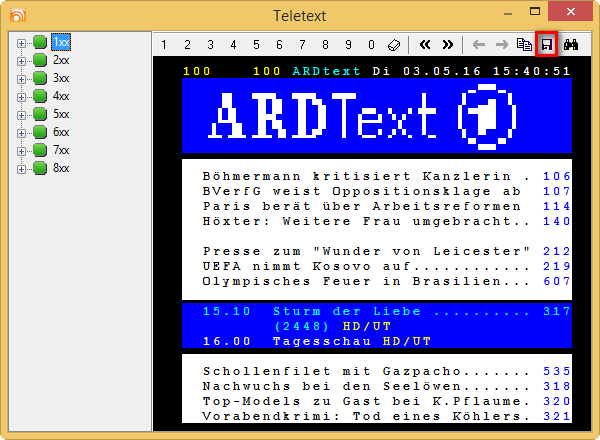Click the back arrow in toolbar
This screenshot has width=600, height=440.
479,45
